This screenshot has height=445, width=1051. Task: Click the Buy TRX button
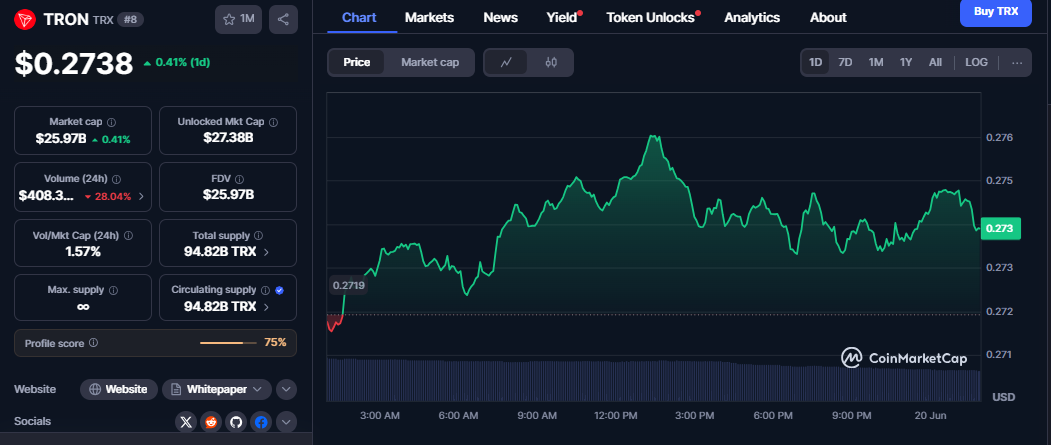point(995,11)
